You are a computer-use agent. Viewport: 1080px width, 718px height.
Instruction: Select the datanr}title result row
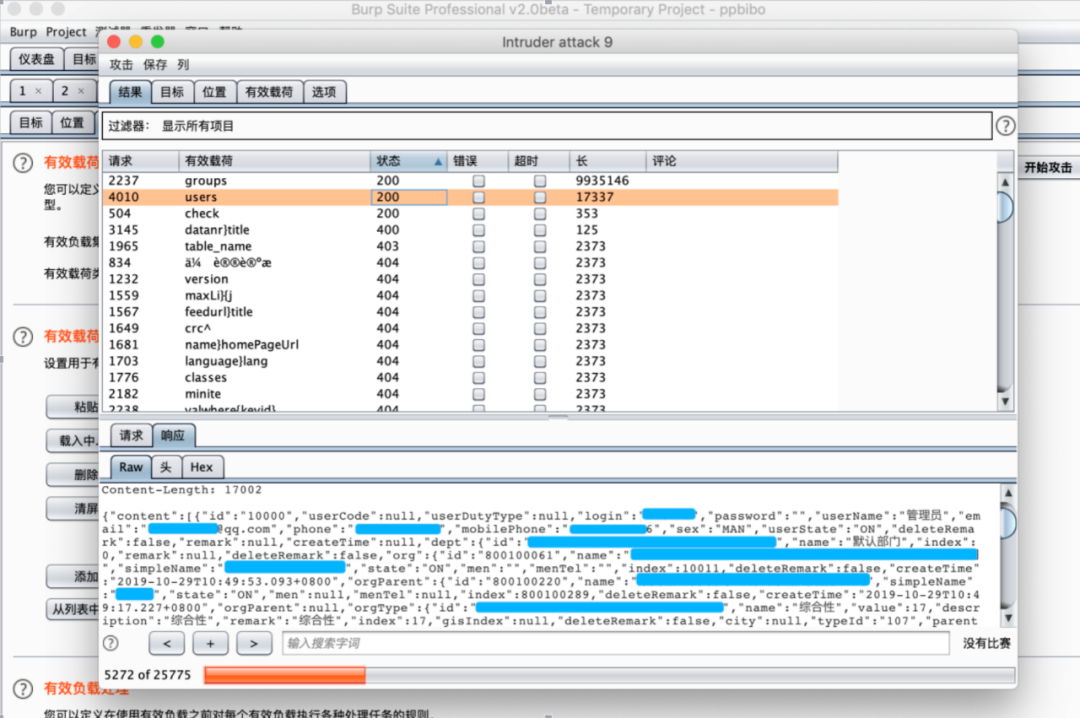[470, 230]
